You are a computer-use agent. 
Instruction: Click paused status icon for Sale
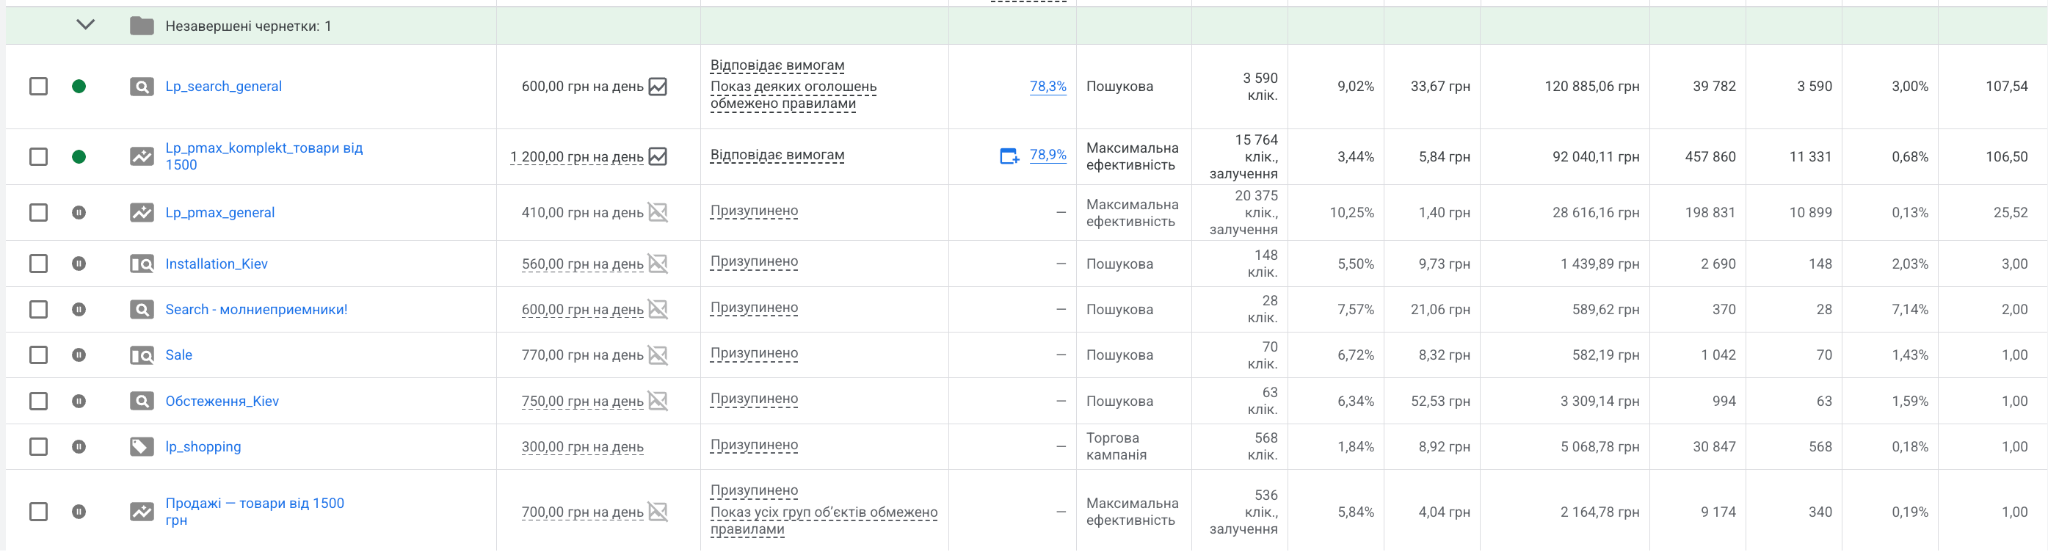click(79, 355)
